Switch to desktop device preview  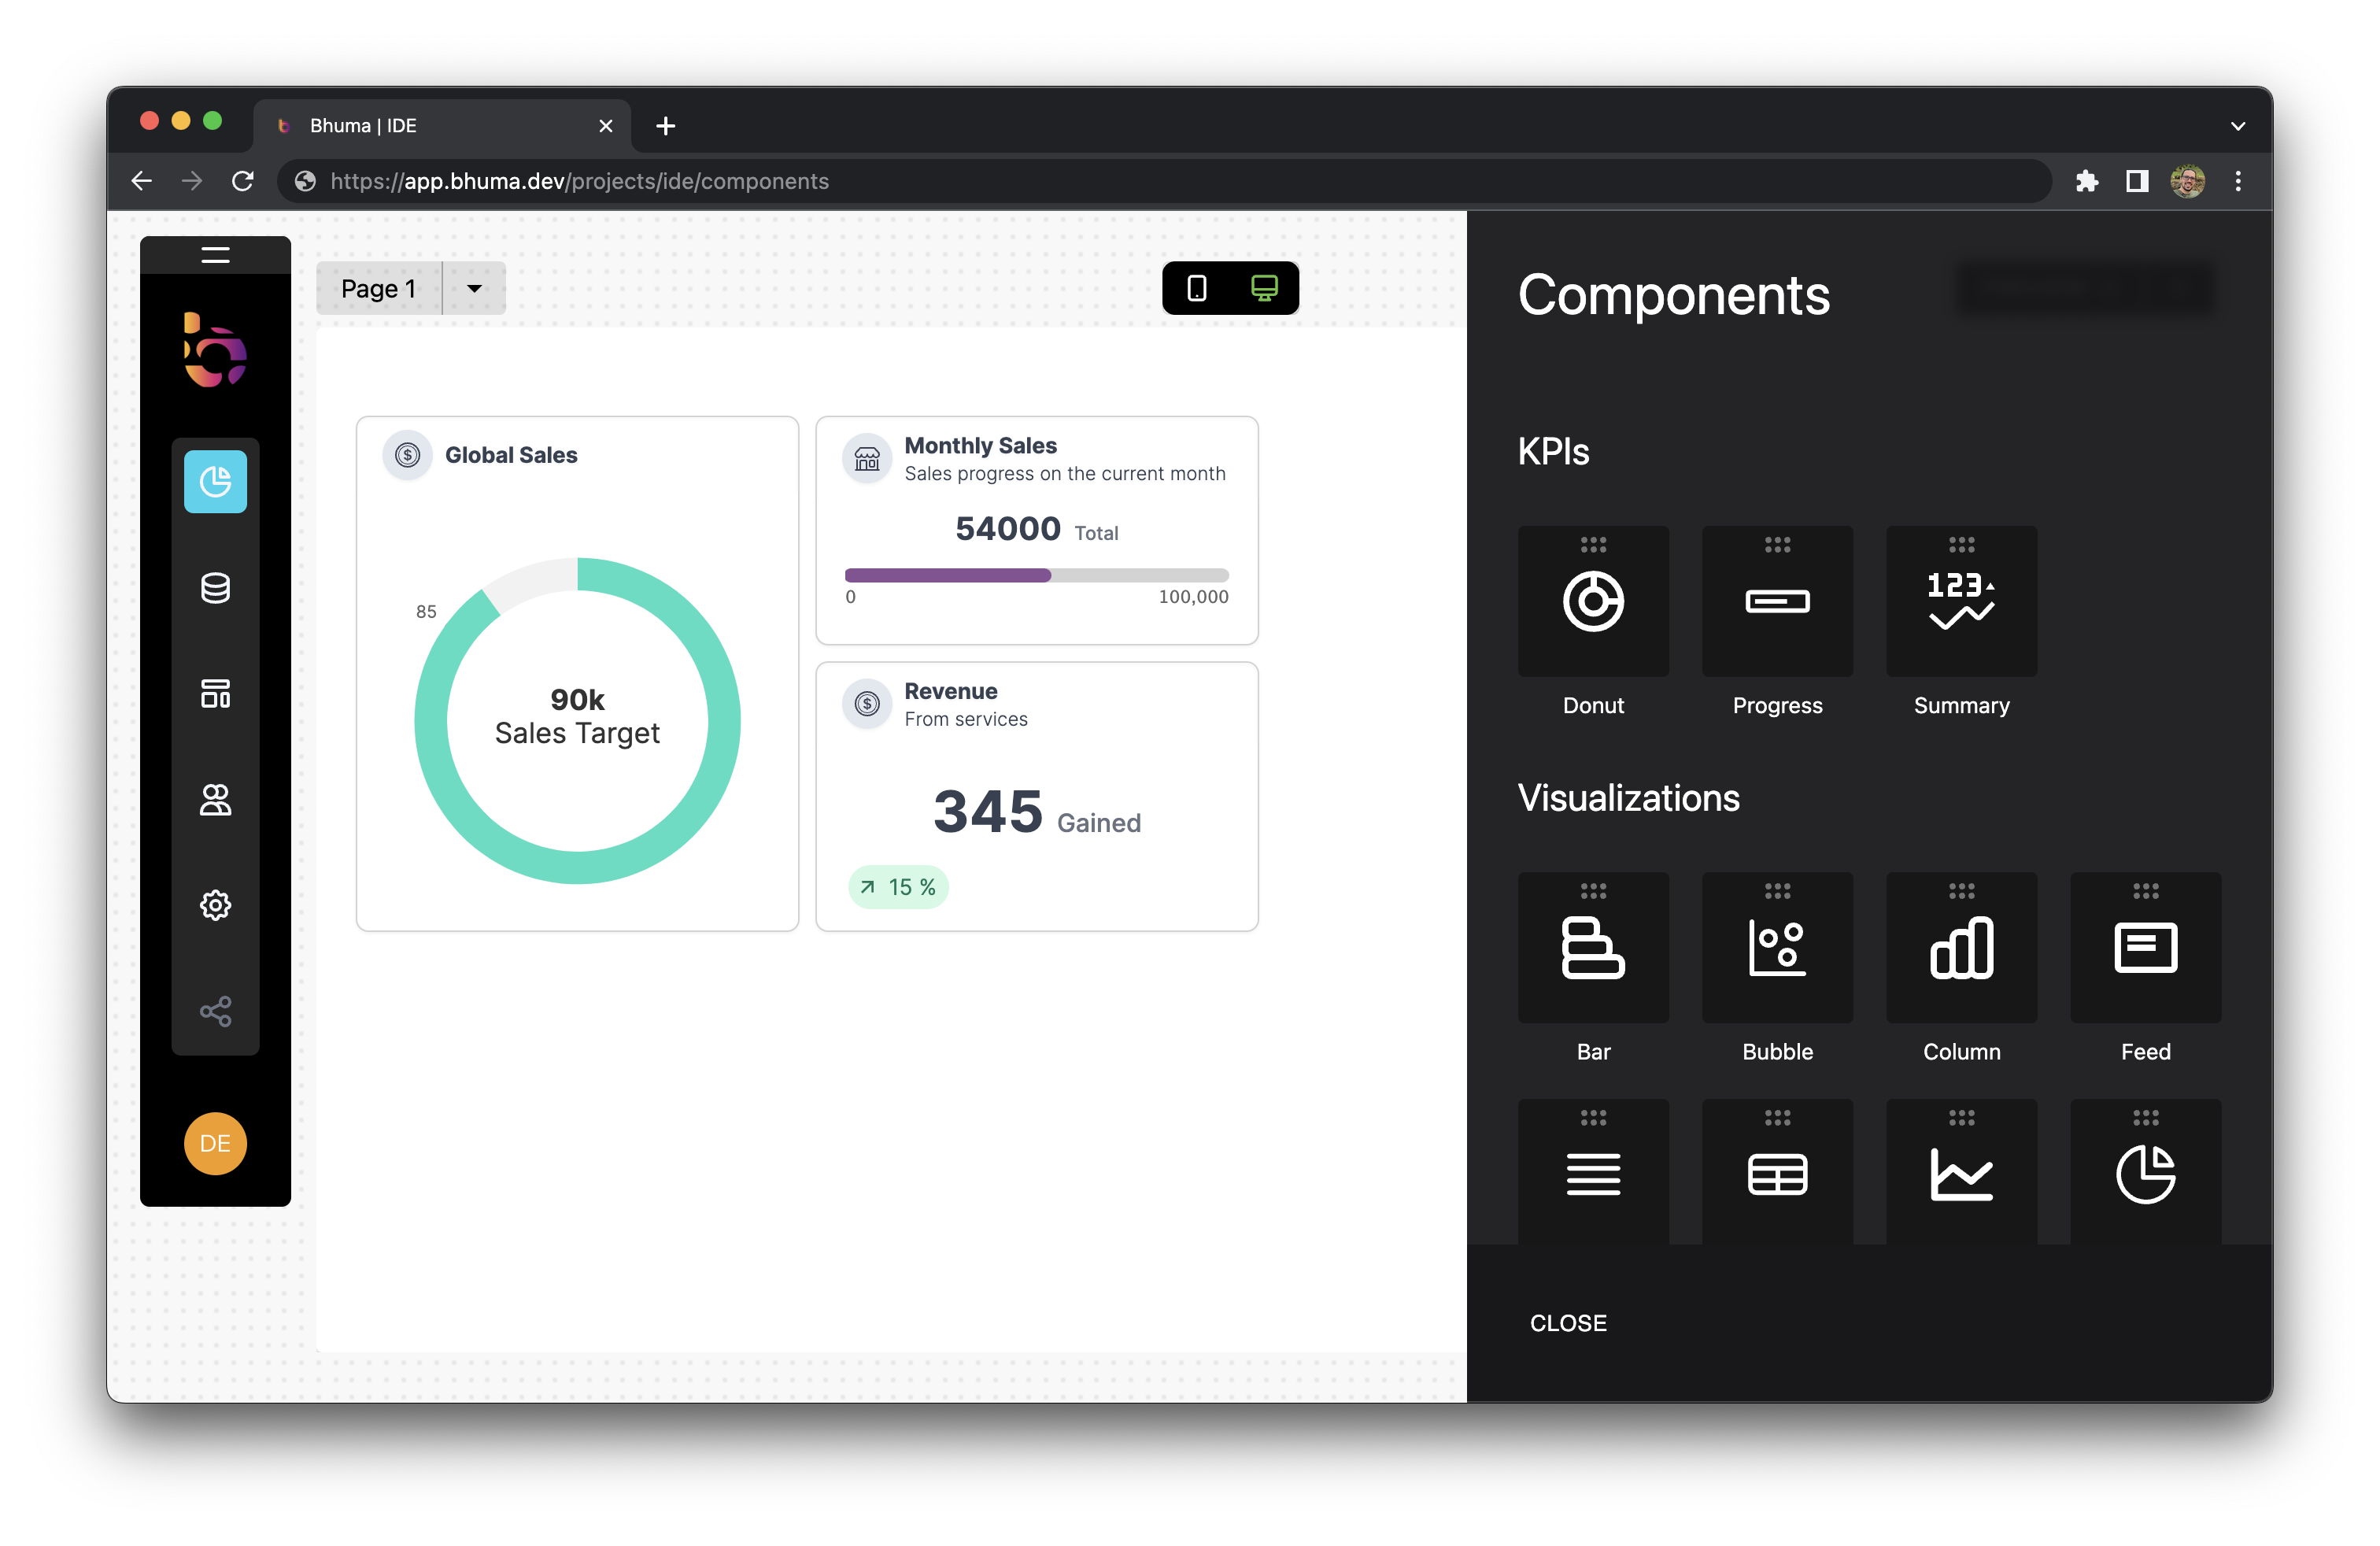pyautogui.click(x=1264, y=288)
